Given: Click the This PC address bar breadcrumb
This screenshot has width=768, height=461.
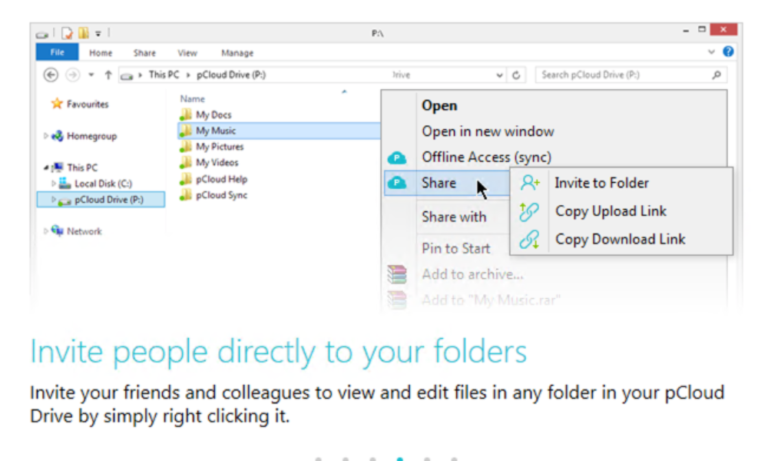Looking at the screenshot, I should click(164, 75).
